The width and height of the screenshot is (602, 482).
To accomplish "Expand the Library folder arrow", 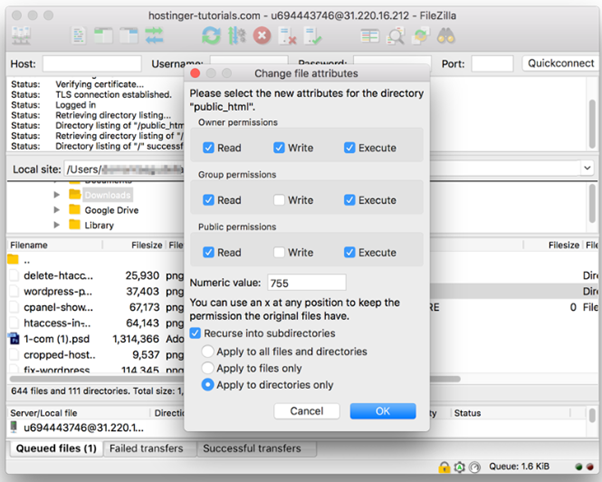I will pos(56,226).
